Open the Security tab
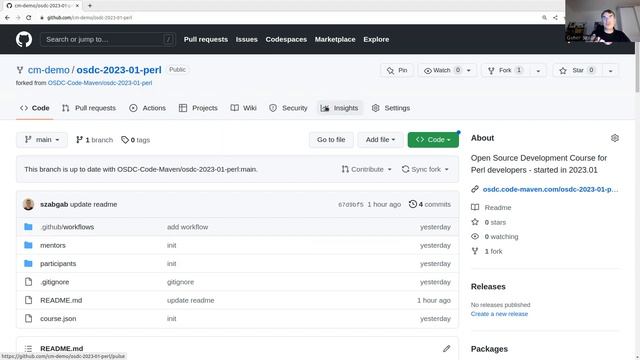The height and width of the screenshot is (360, 640). point(288,108)
